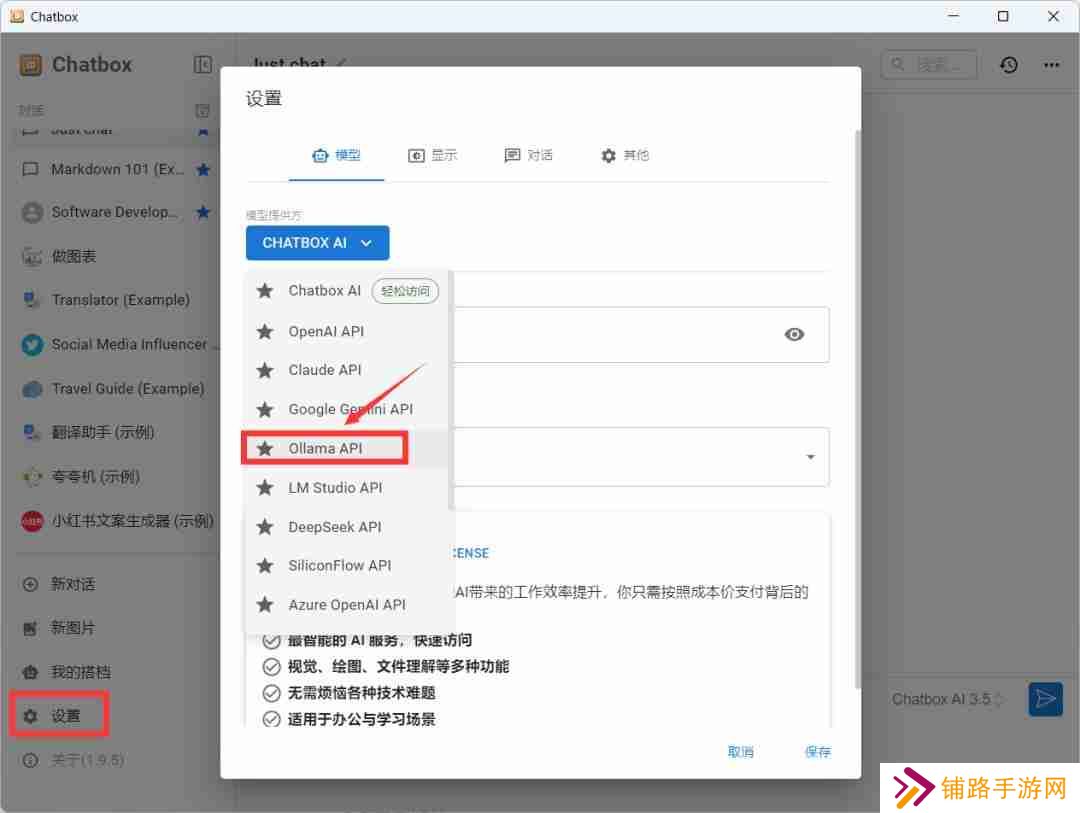Send message with the paper plane button
The height and width of the screenshot is (813, 1080).
click(1045, 699)
